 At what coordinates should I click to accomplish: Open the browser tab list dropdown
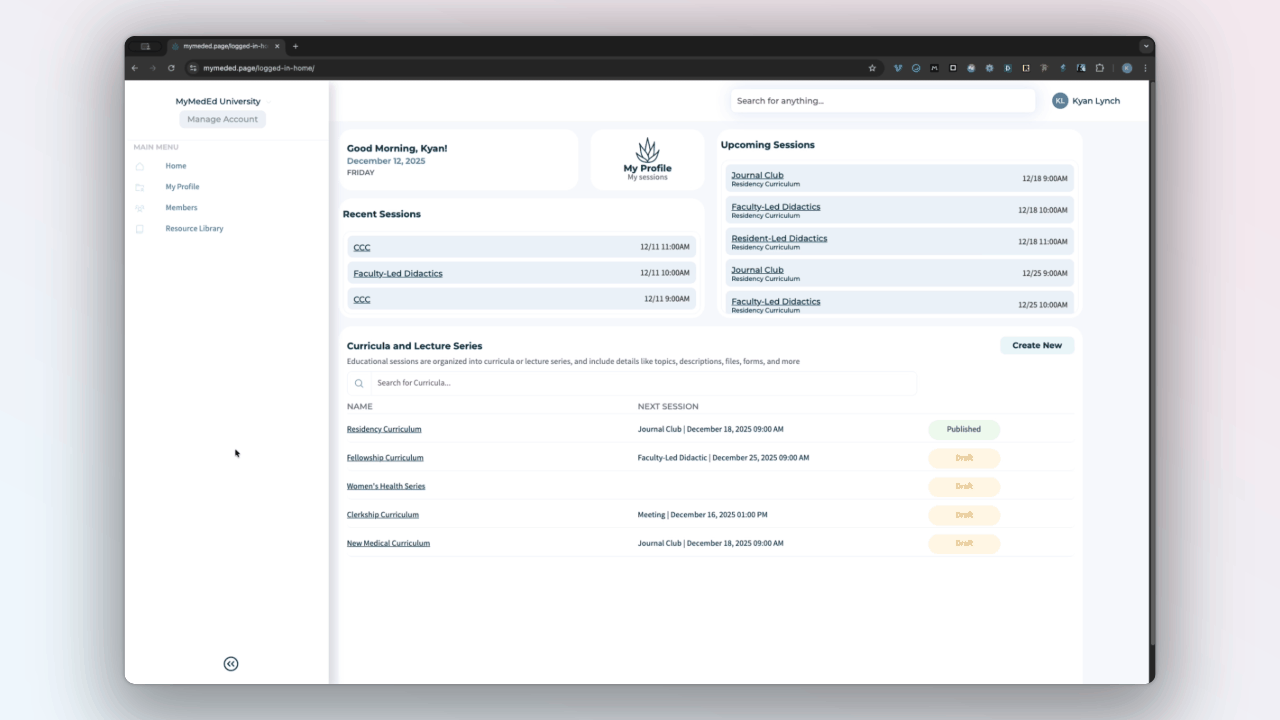(x=1145, y=46)
